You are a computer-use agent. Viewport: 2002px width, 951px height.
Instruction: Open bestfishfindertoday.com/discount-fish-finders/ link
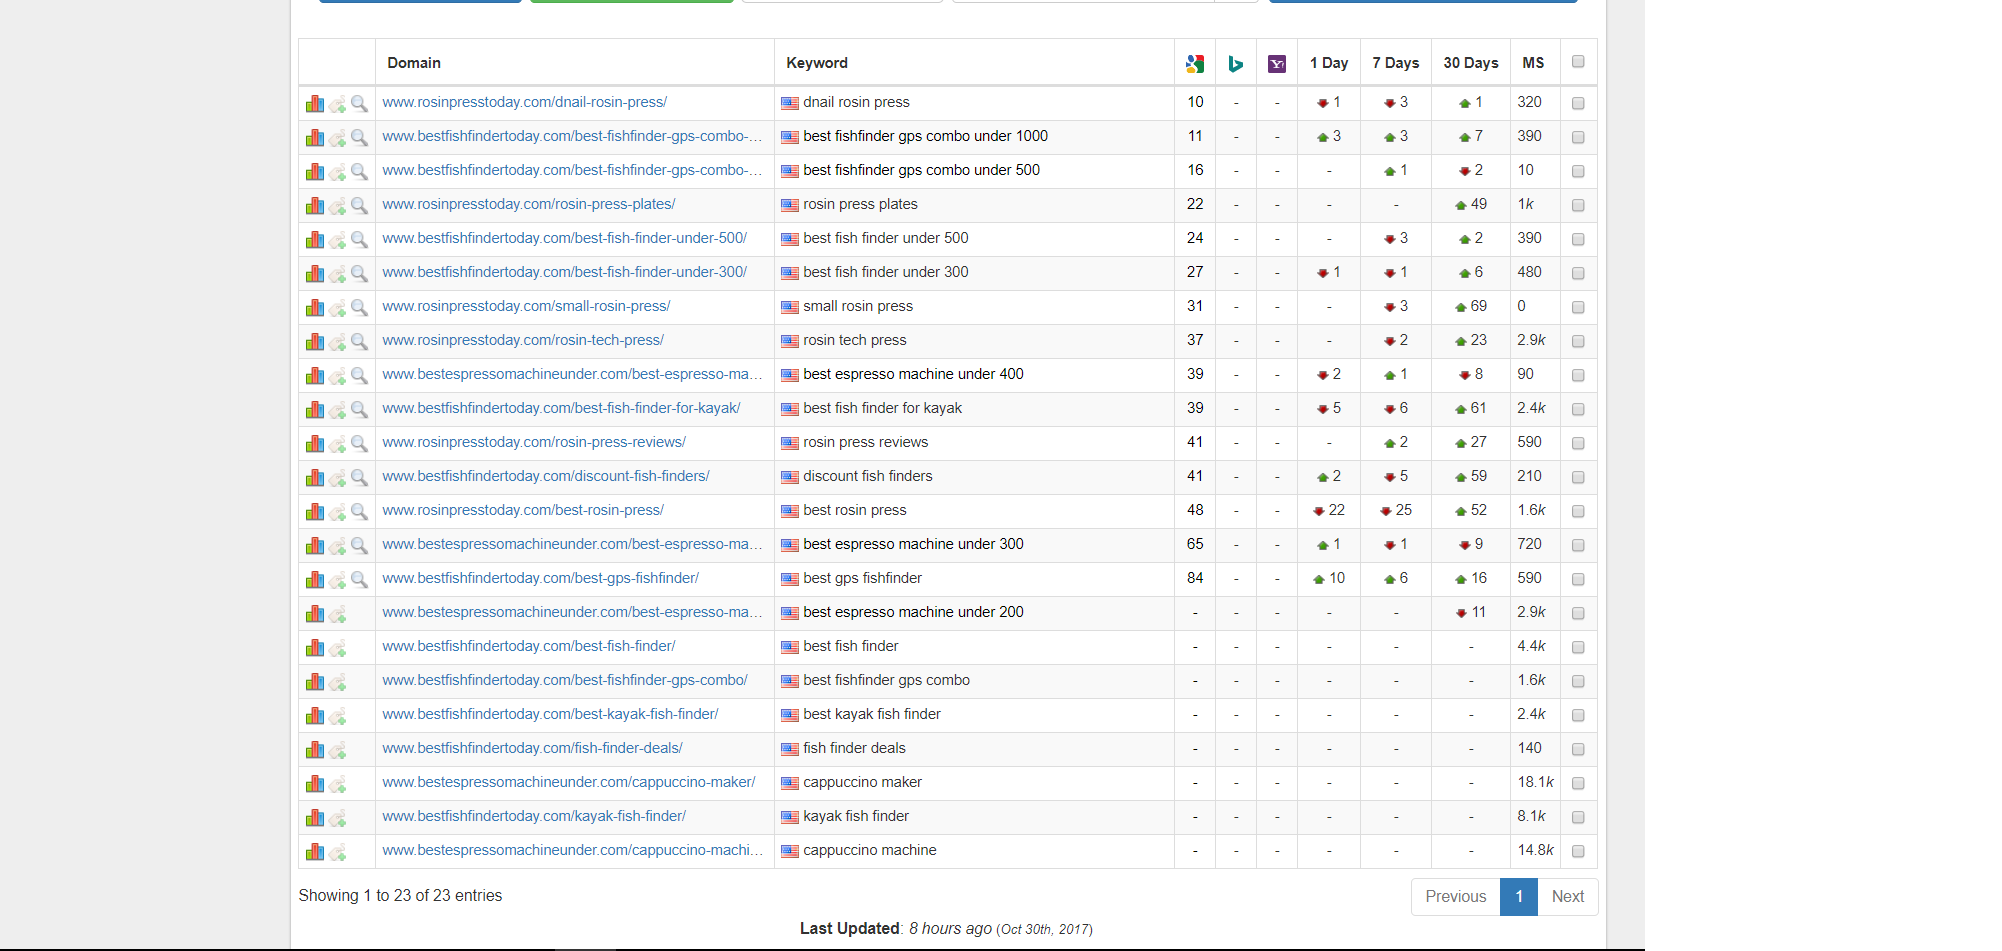click(x=546, y=476)
